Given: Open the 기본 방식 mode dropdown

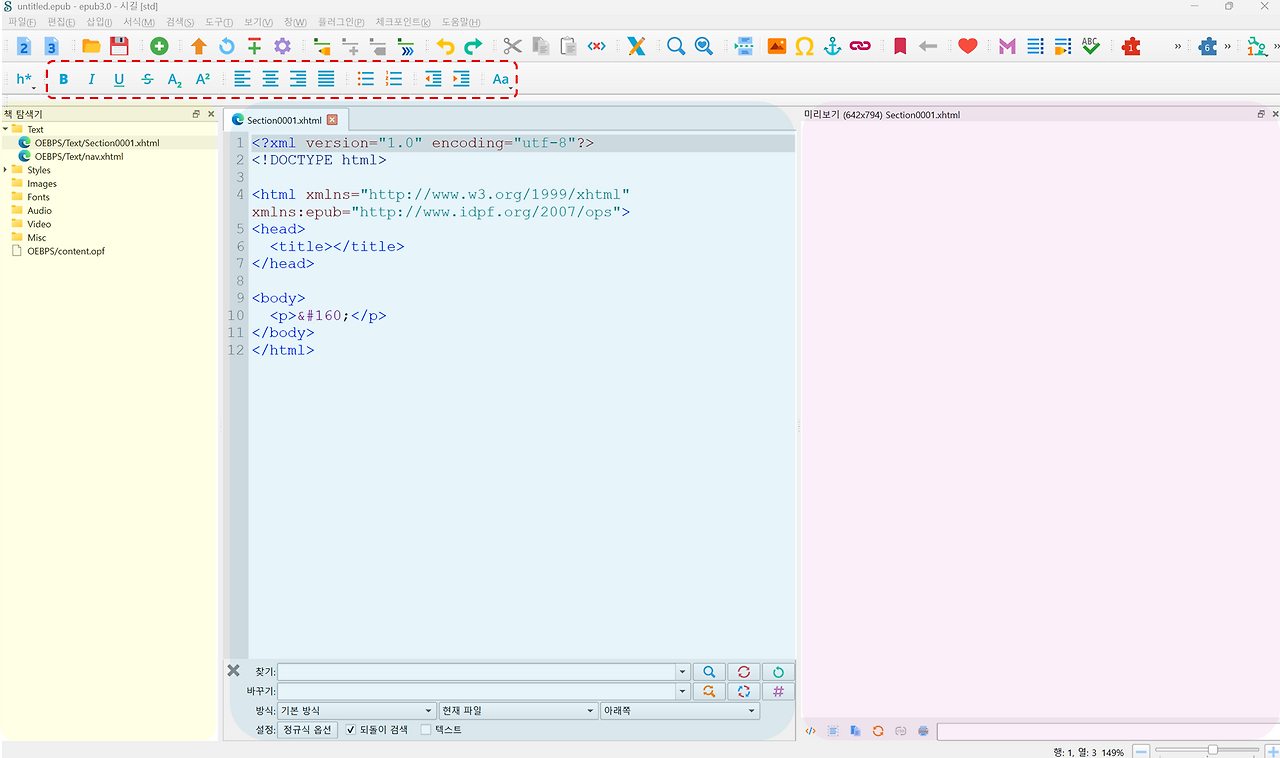Looking at the screenshot, I should point(357,711).
